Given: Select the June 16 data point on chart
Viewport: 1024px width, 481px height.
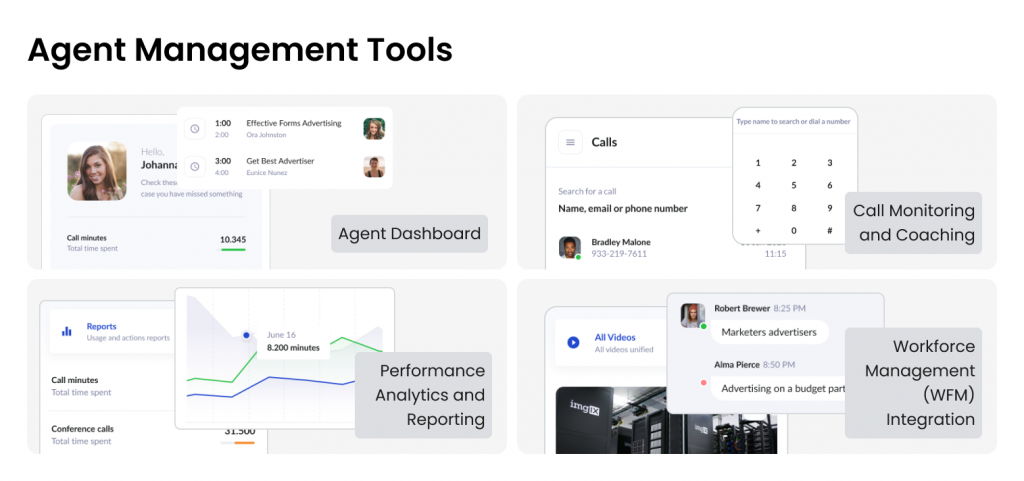Looking at the screenshot, I should tap(247, 335).
